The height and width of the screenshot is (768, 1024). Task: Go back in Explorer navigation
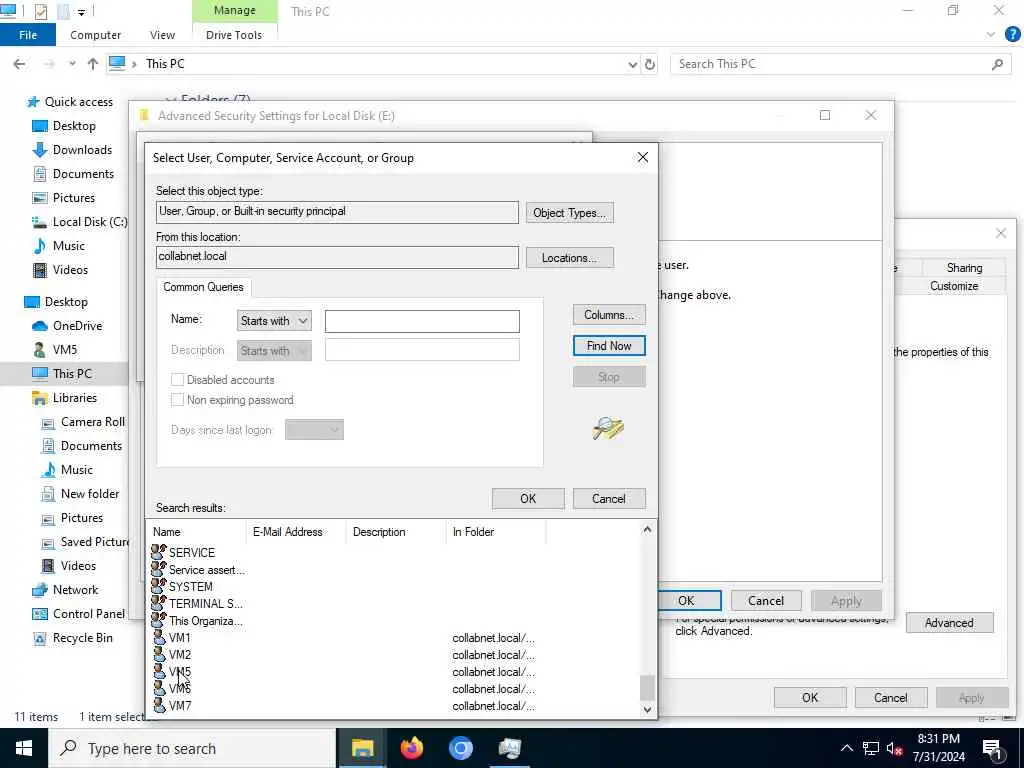20,64
